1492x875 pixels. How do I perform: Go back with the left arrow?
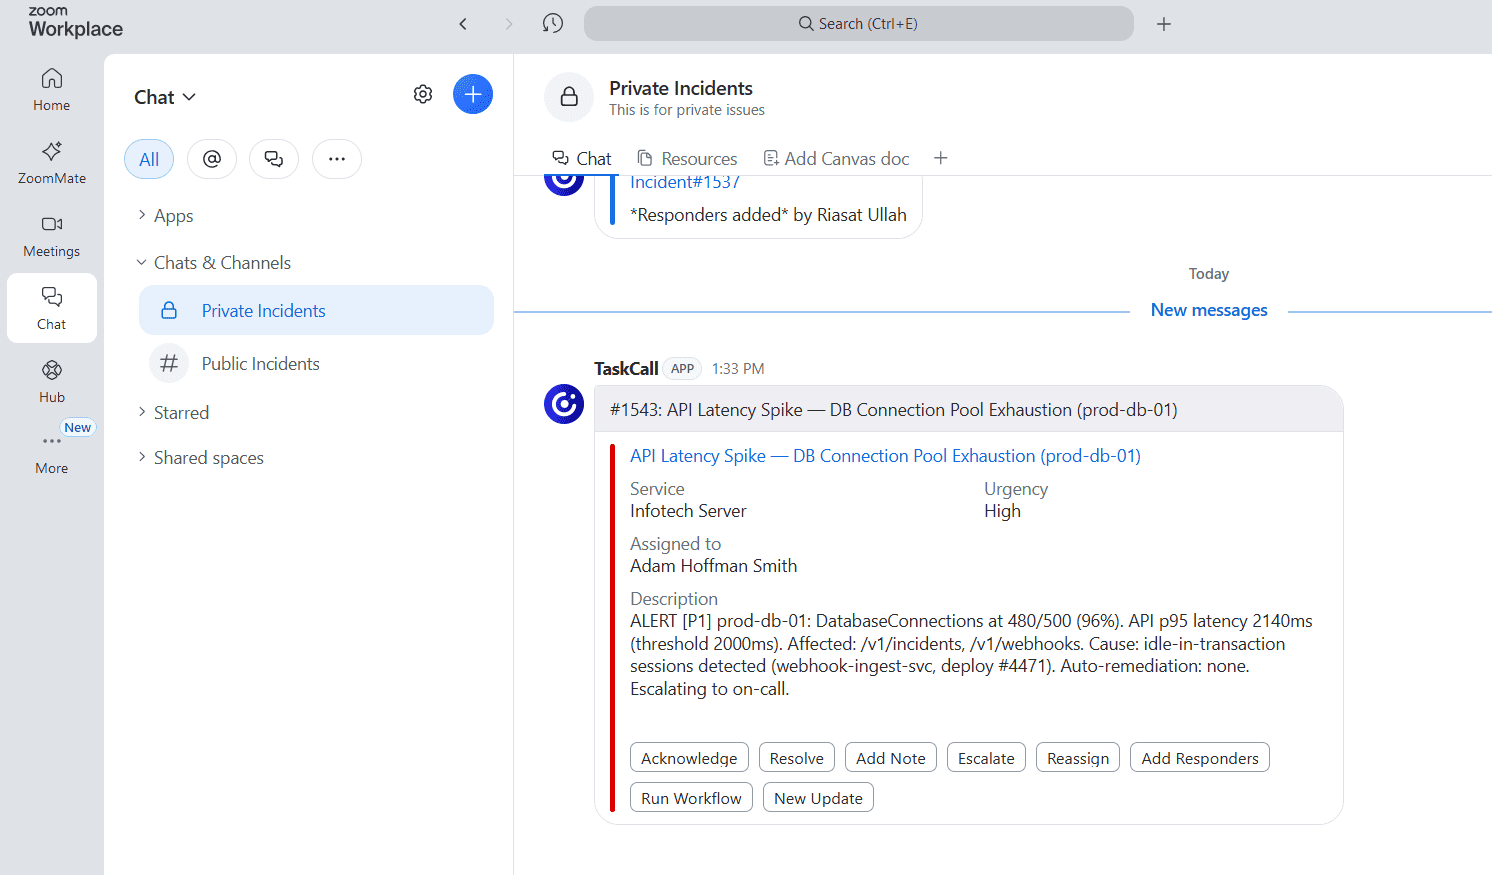point(463,24)
